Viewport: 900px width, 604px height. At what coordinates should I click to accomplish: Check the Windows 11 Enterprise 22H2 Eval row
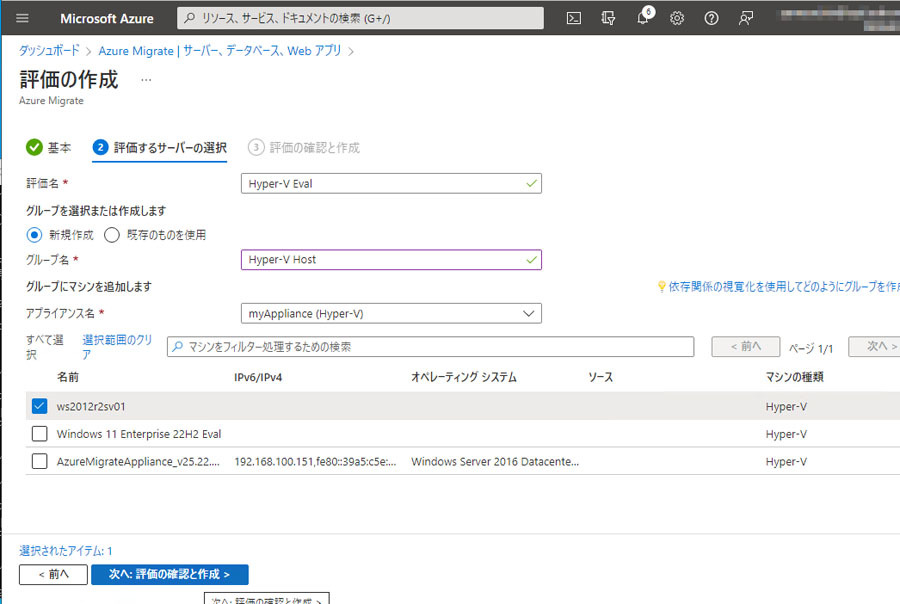coord(39,433)
